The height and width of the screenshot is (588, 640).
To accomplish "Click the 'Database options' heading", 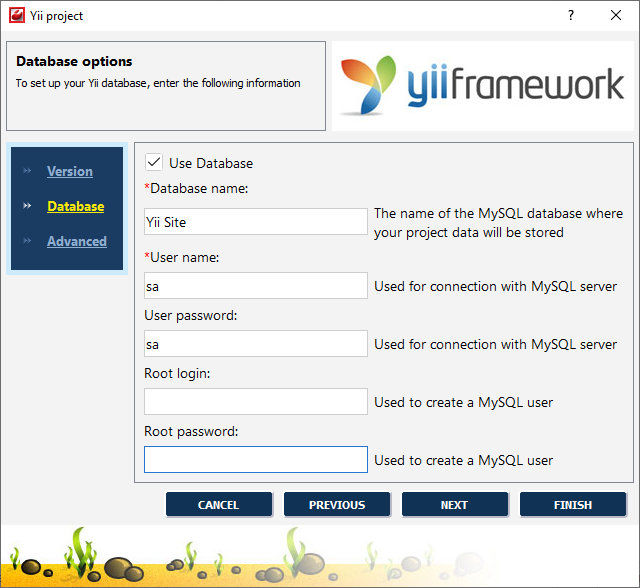I will (x=74, y=61).
